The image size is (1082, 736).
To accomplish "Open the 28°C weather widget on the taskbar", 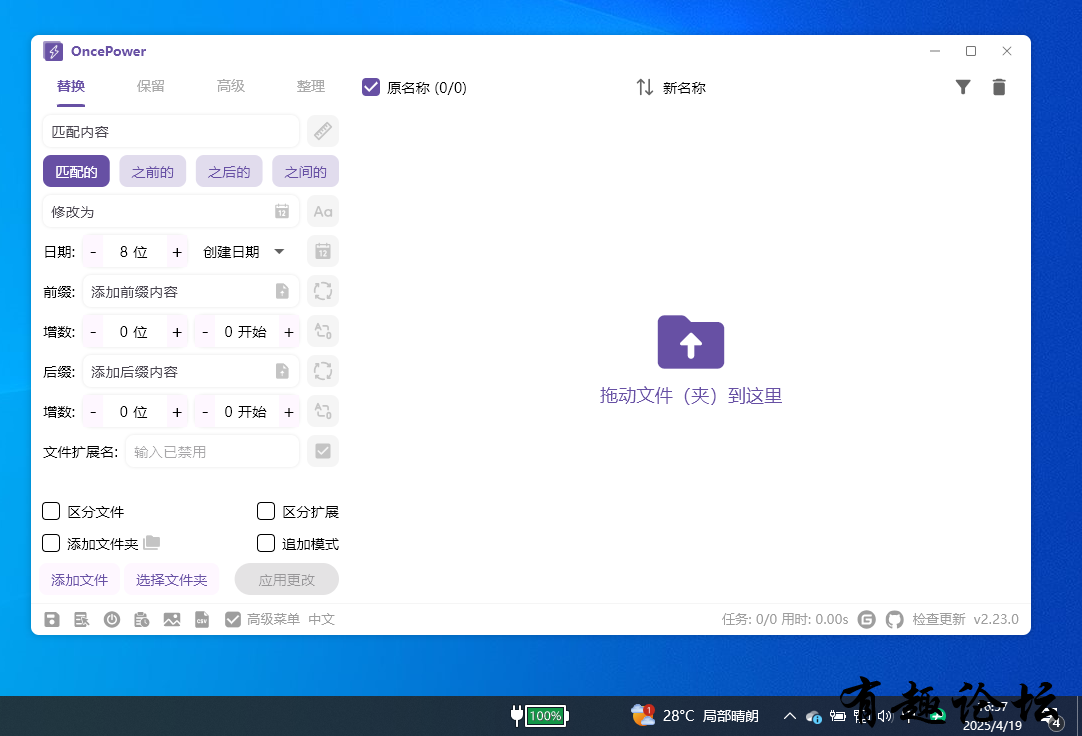I will (695, 716).
